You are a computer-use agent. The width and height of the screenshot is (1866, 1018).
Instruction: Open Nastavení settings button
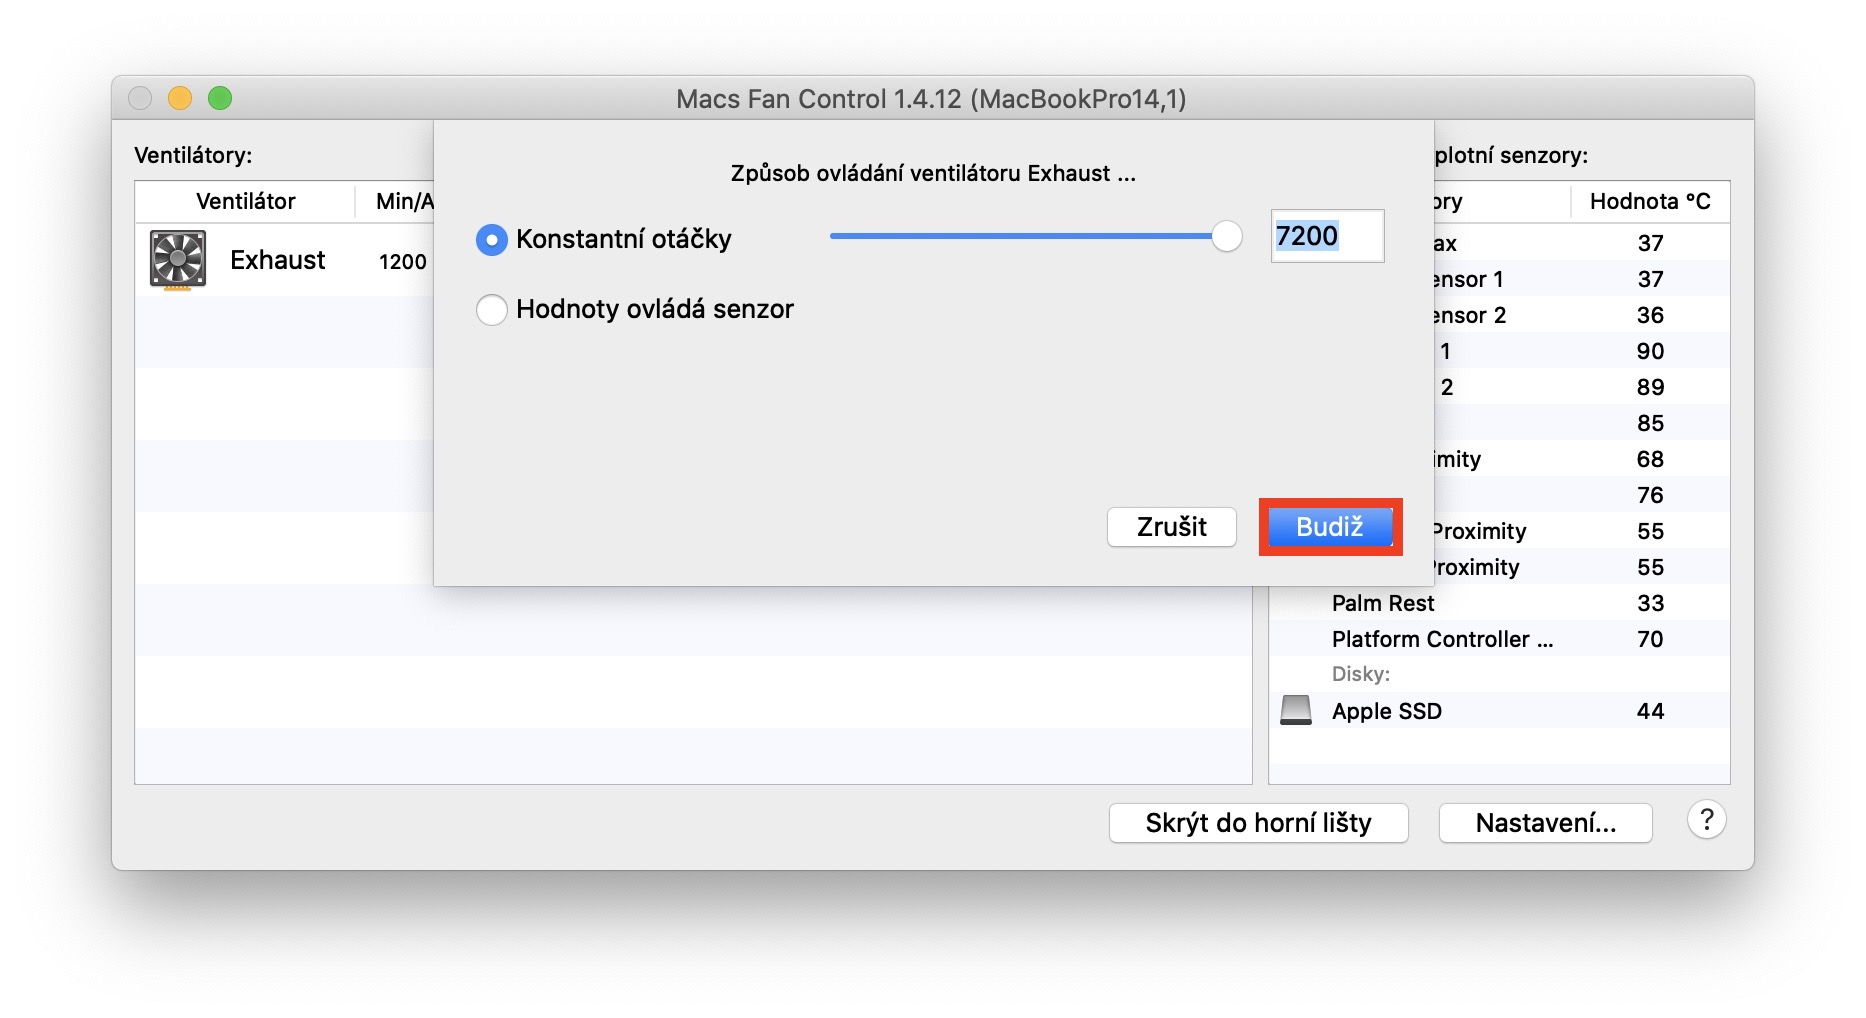pyautogui.click(x=1545, y=823)
